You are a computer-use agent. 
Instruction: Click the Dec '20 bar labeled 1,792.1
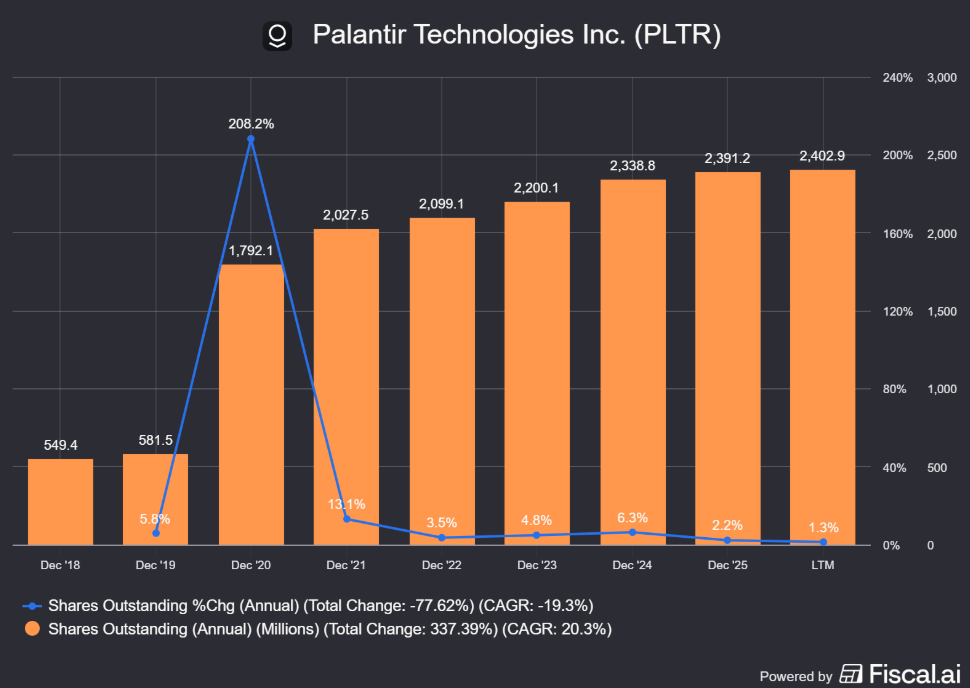tap(251, 405)
